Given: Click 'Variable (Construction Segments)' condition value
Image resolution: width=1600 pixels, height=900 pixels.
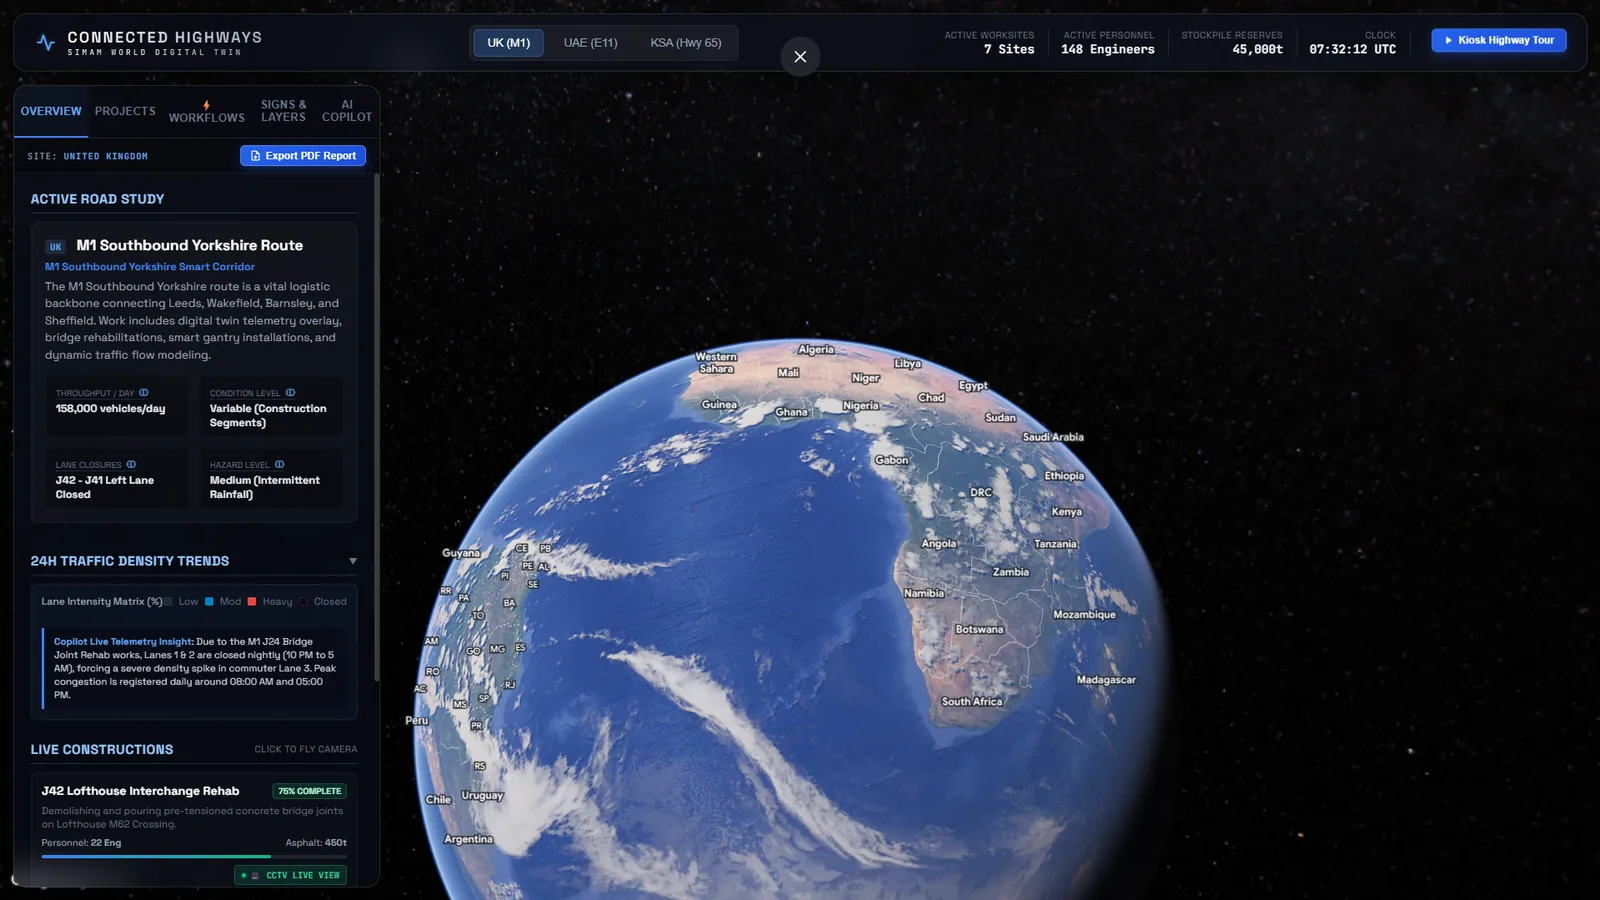Looking at the screenshot, I should tap(268, 416).
